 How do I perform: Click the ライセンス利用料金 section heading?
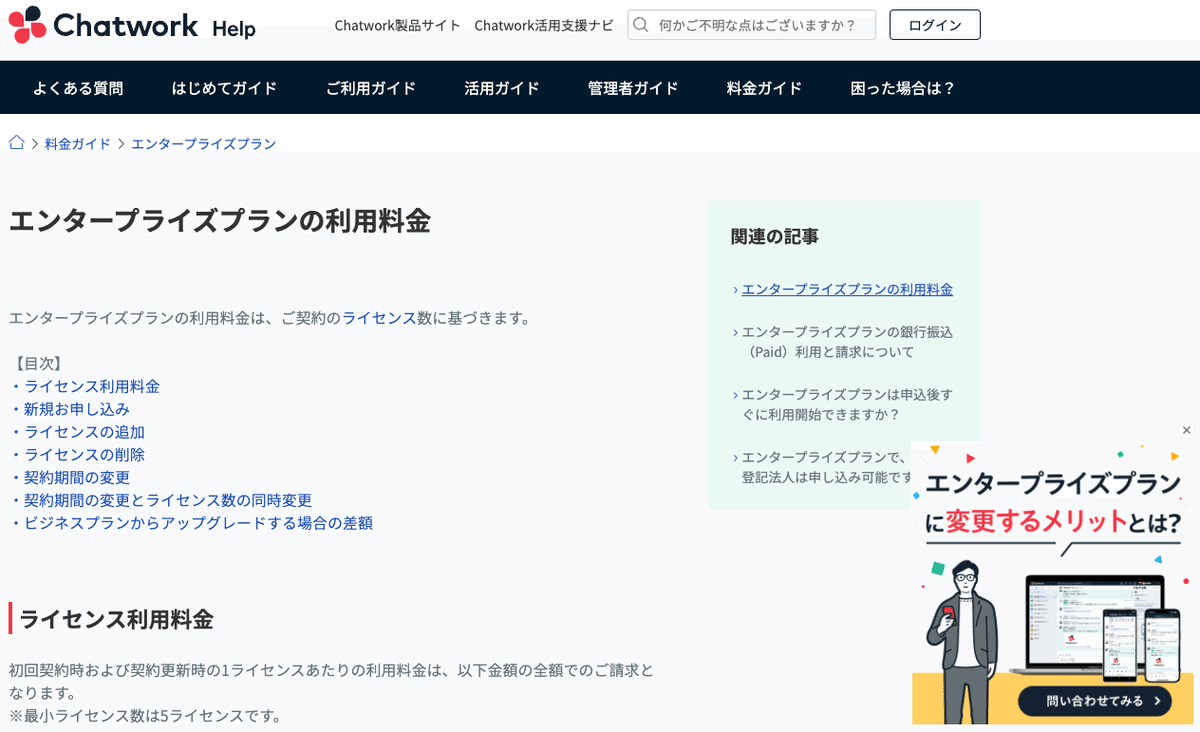[116, 619]
